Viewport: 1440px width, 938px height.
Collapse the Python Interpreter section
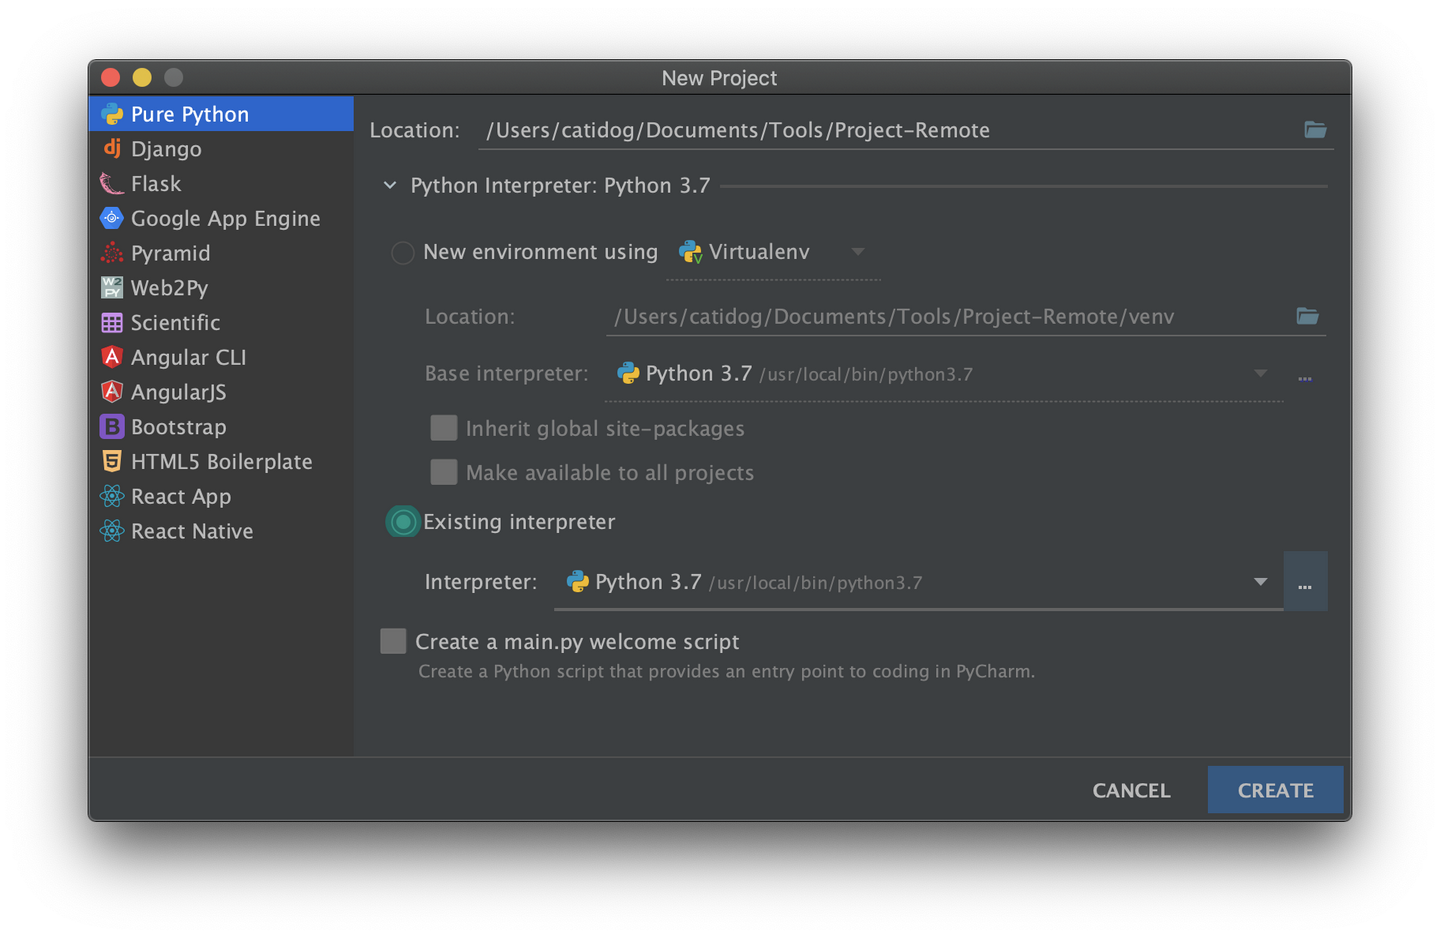(390, 186)
